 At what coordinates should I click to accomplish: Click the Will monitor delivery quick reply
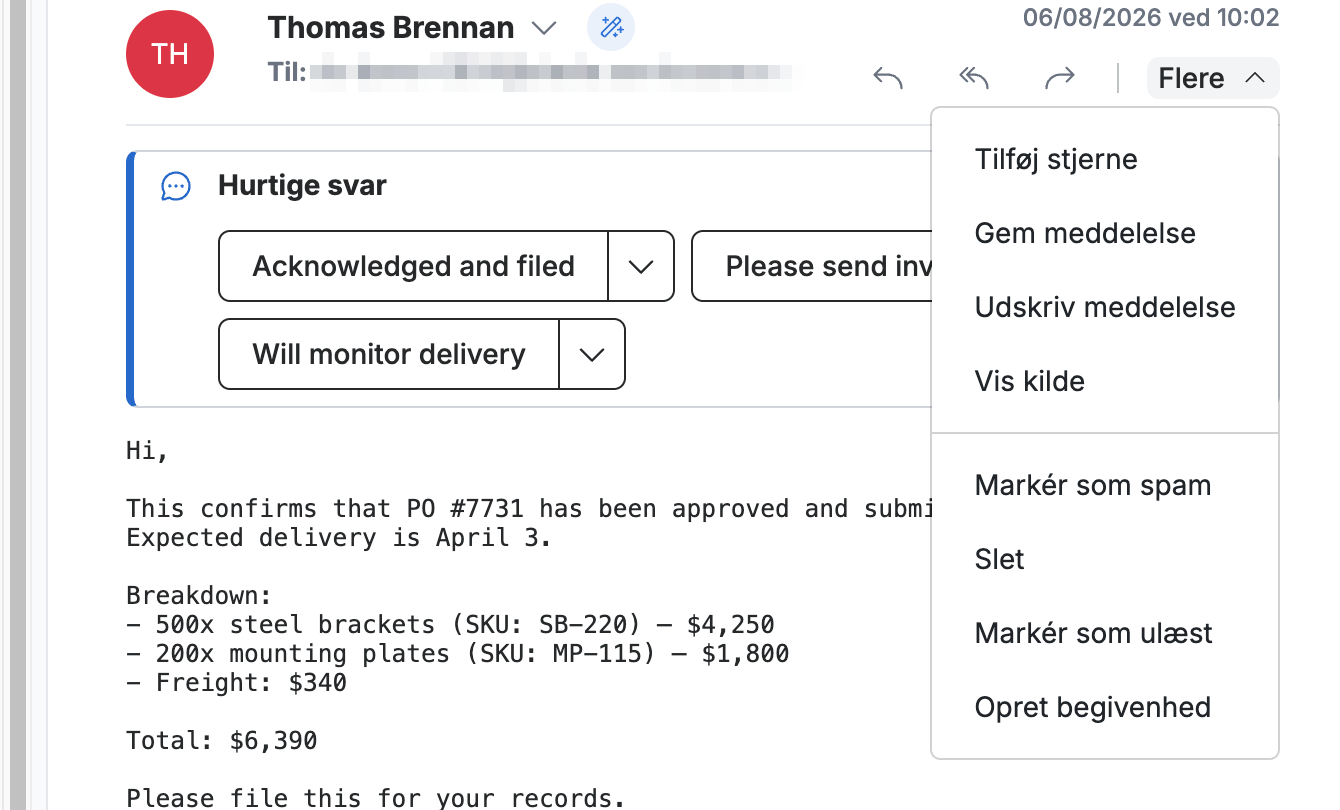389,354
